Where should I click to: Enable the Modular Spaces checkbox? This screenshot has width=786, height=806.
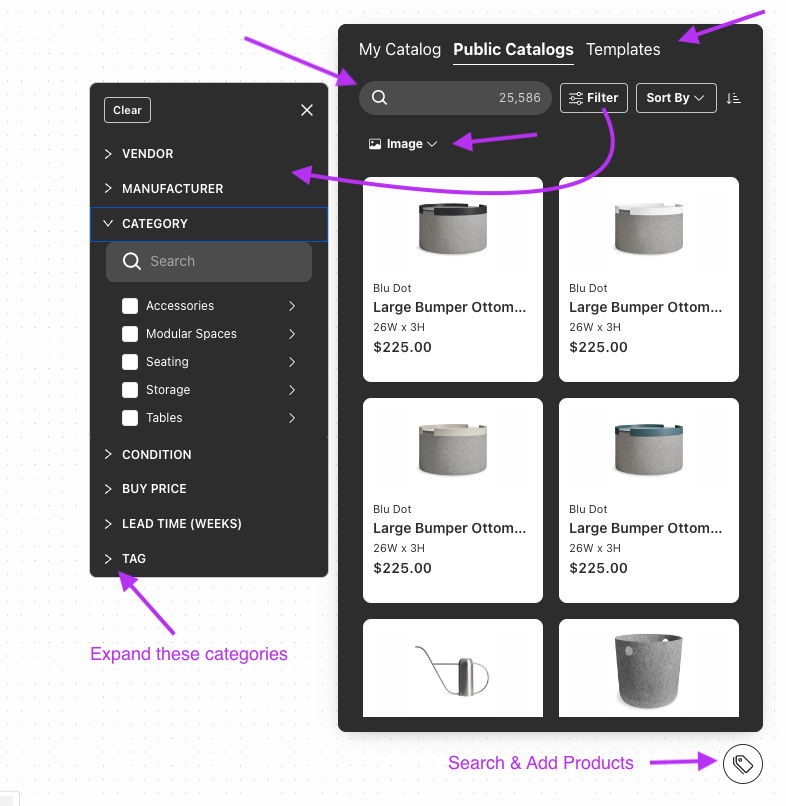(x=130, y=334)
